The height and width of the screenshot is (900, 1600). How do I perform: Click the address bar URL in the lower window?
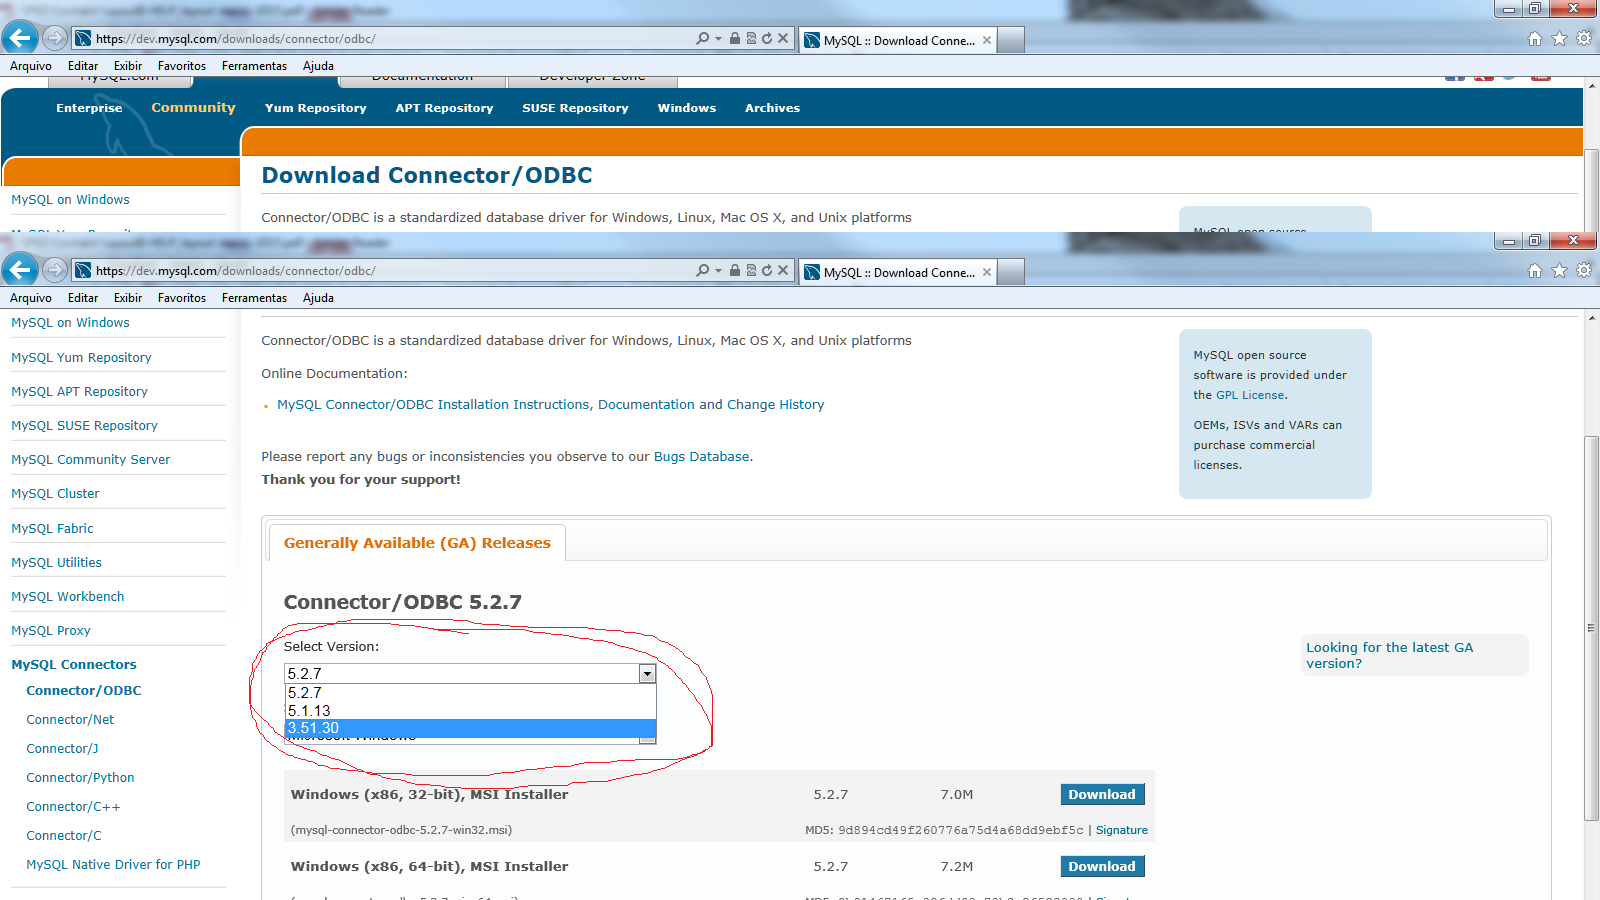(x=236, y=271)
